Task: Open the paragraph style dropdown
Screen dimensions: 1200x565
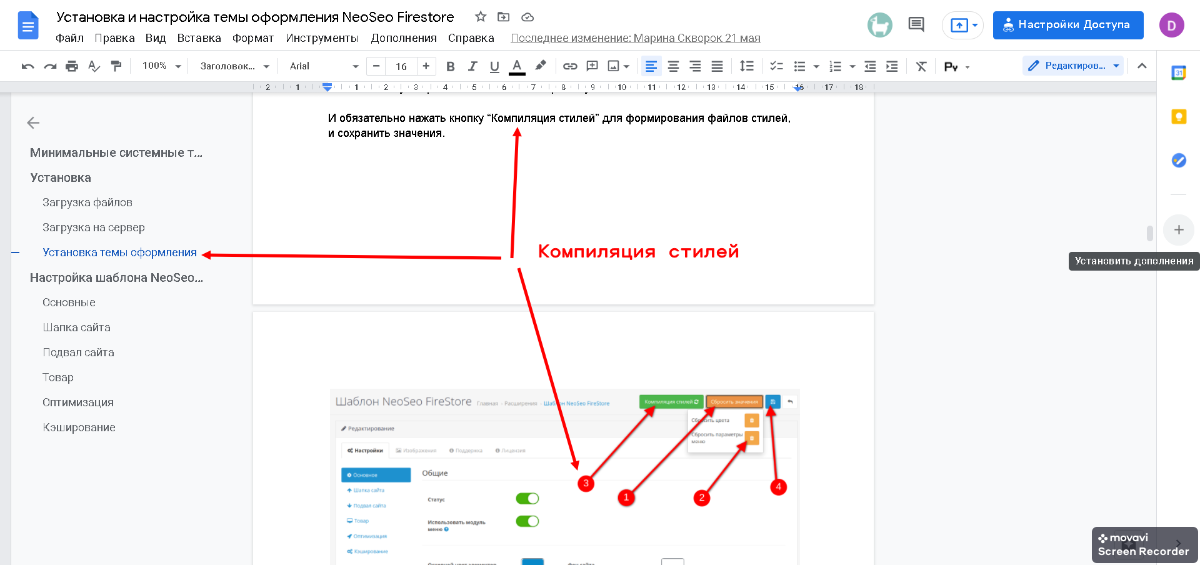Action: point(235,66)
